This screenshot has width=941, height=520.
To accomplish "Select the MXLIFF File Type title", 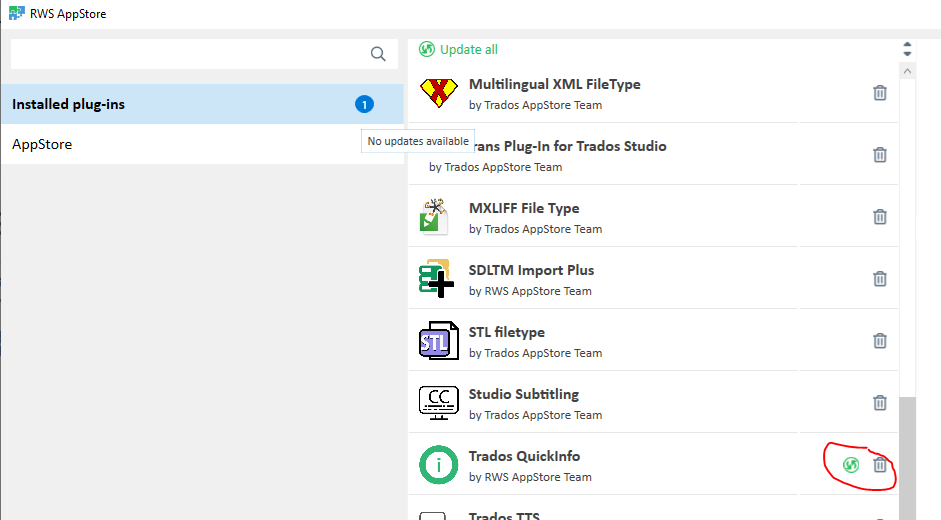I will pyautogui.click(x=524, y=208).
